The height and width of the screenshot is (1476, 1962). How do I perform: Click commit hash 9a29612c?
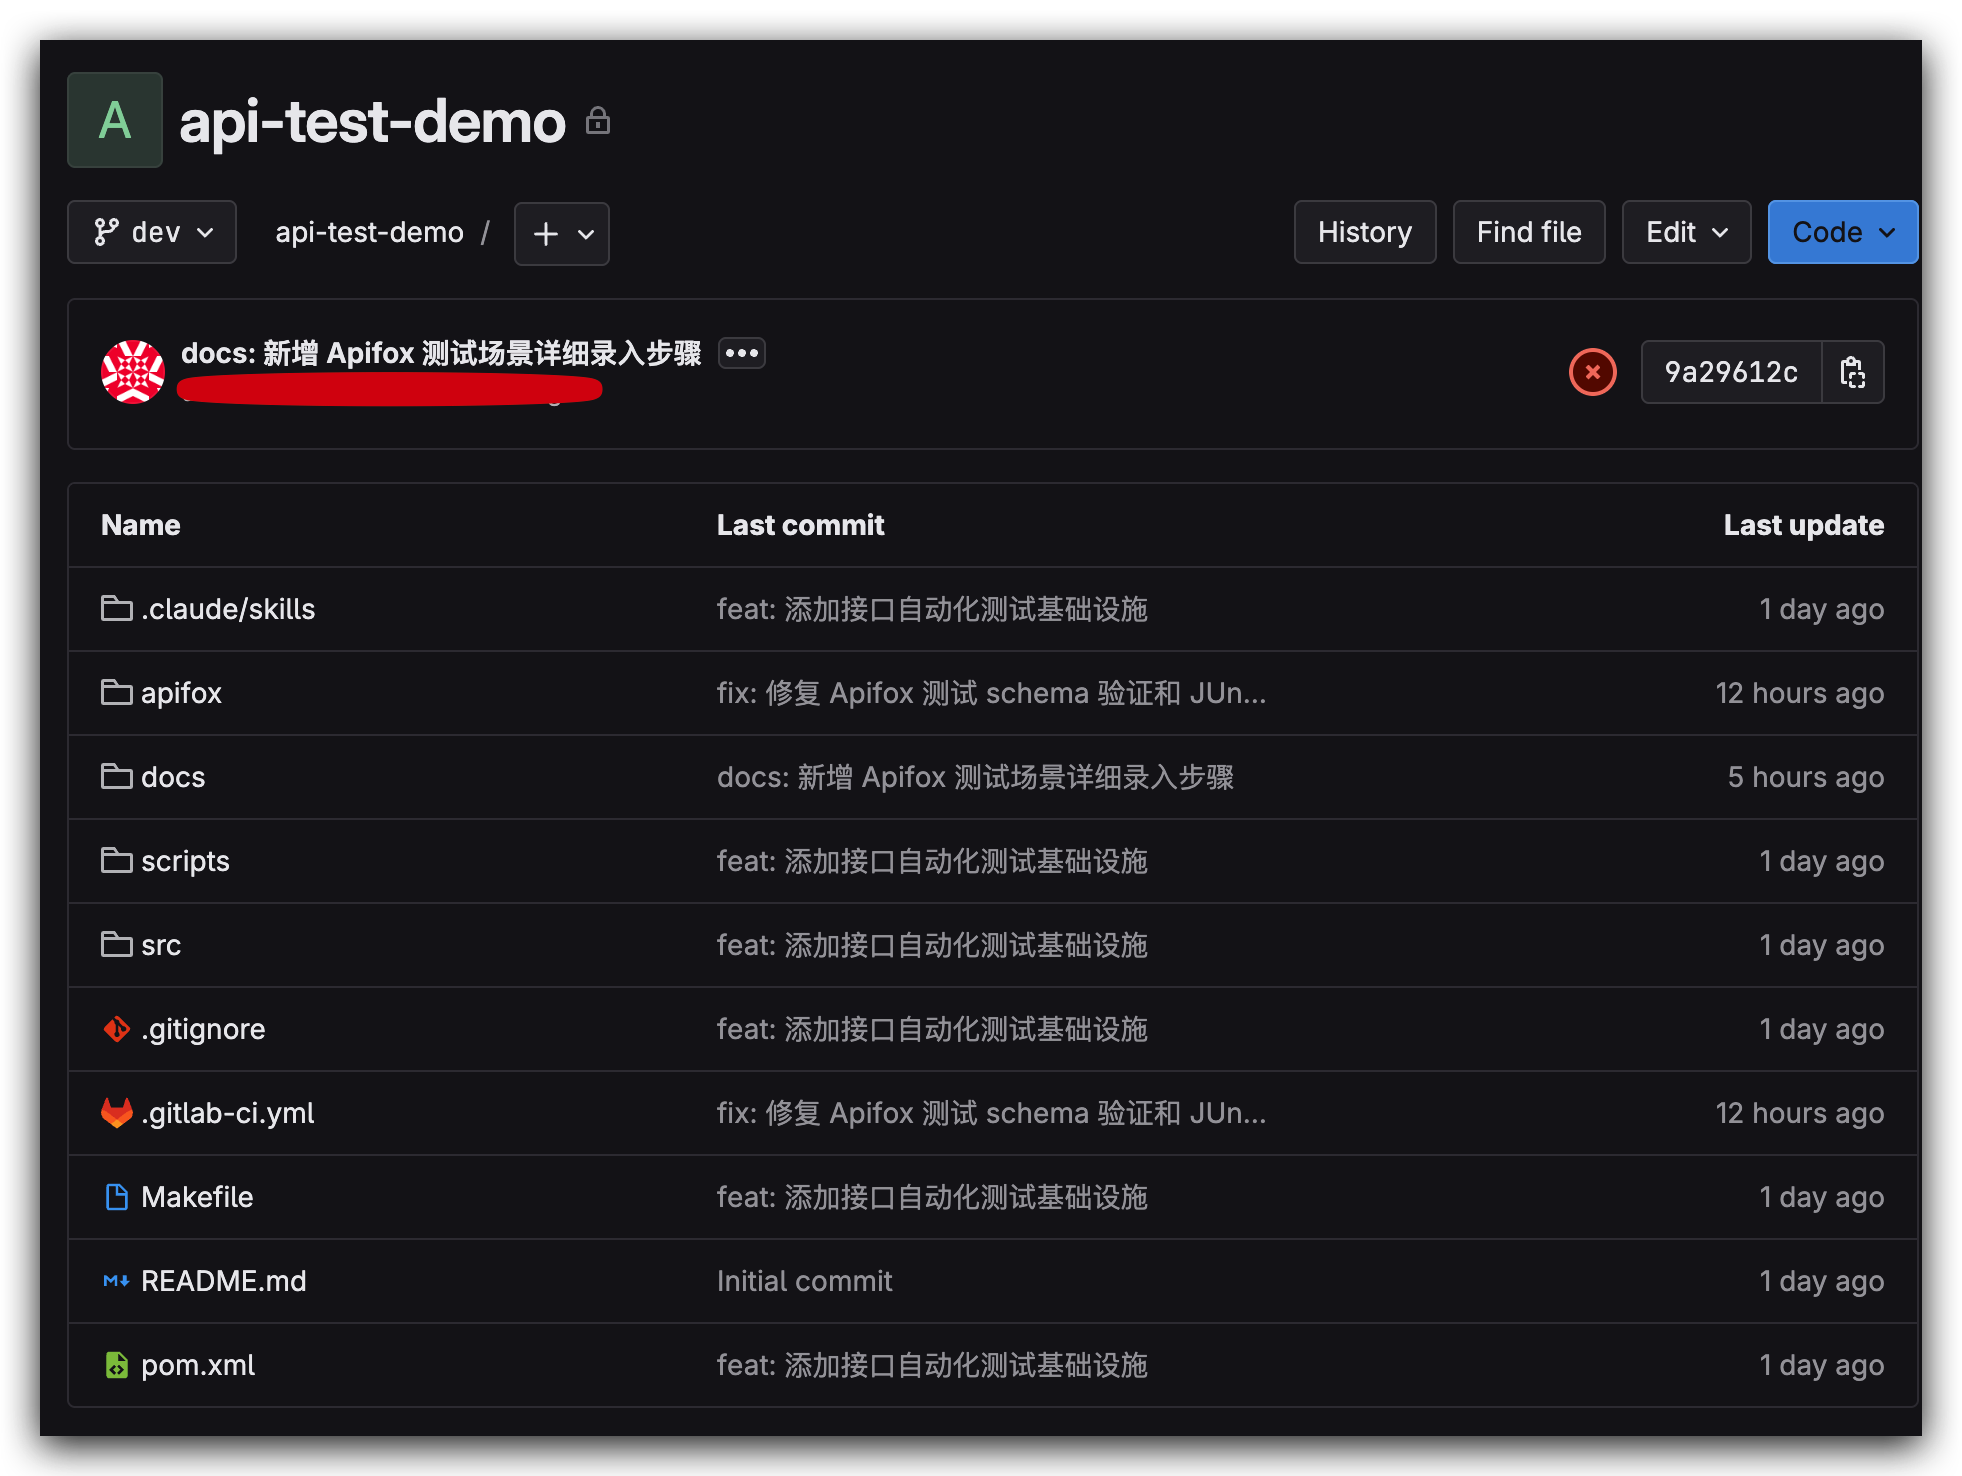pyautogui.click(x=1731, y=372)
